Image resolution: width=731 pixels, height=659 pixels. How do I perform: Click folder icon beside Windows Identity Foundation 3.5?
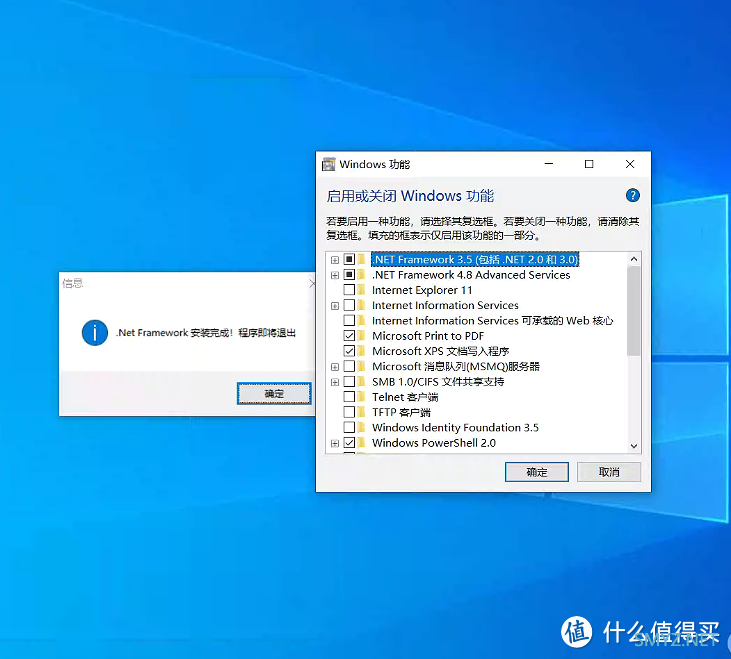tap(362, 427)
